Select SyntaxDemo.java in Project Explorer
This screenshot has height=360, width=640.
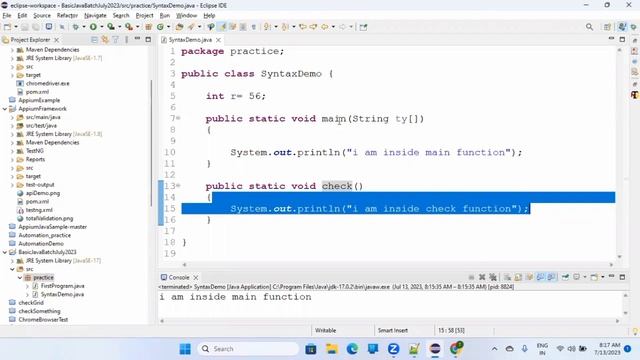point(62,294)
